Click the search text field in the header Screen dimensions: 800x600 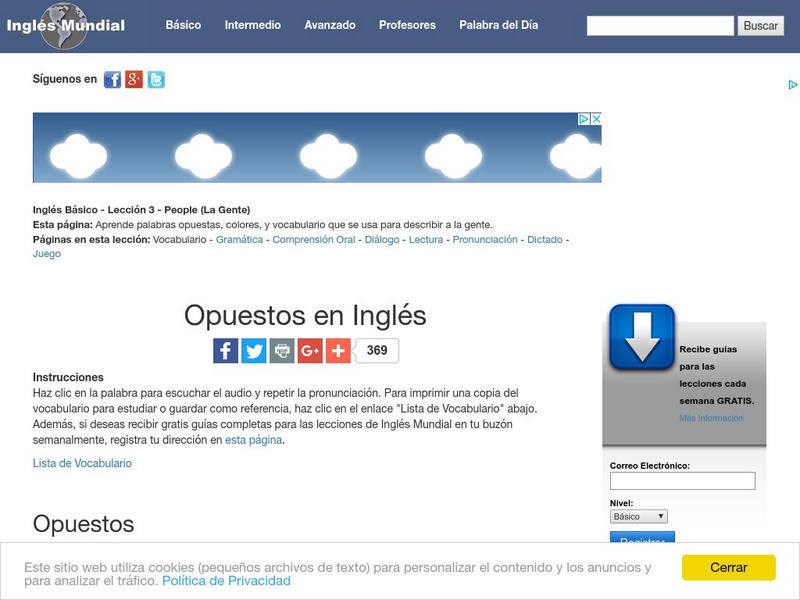[x=660, y=26]
